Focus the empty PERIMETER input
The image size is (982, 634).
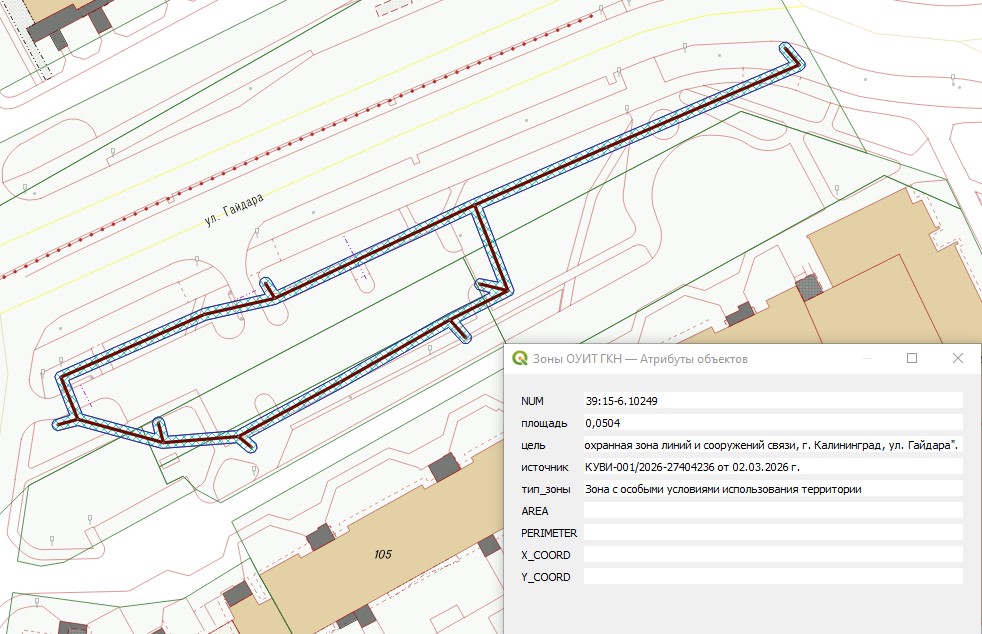tap(772, 533)
